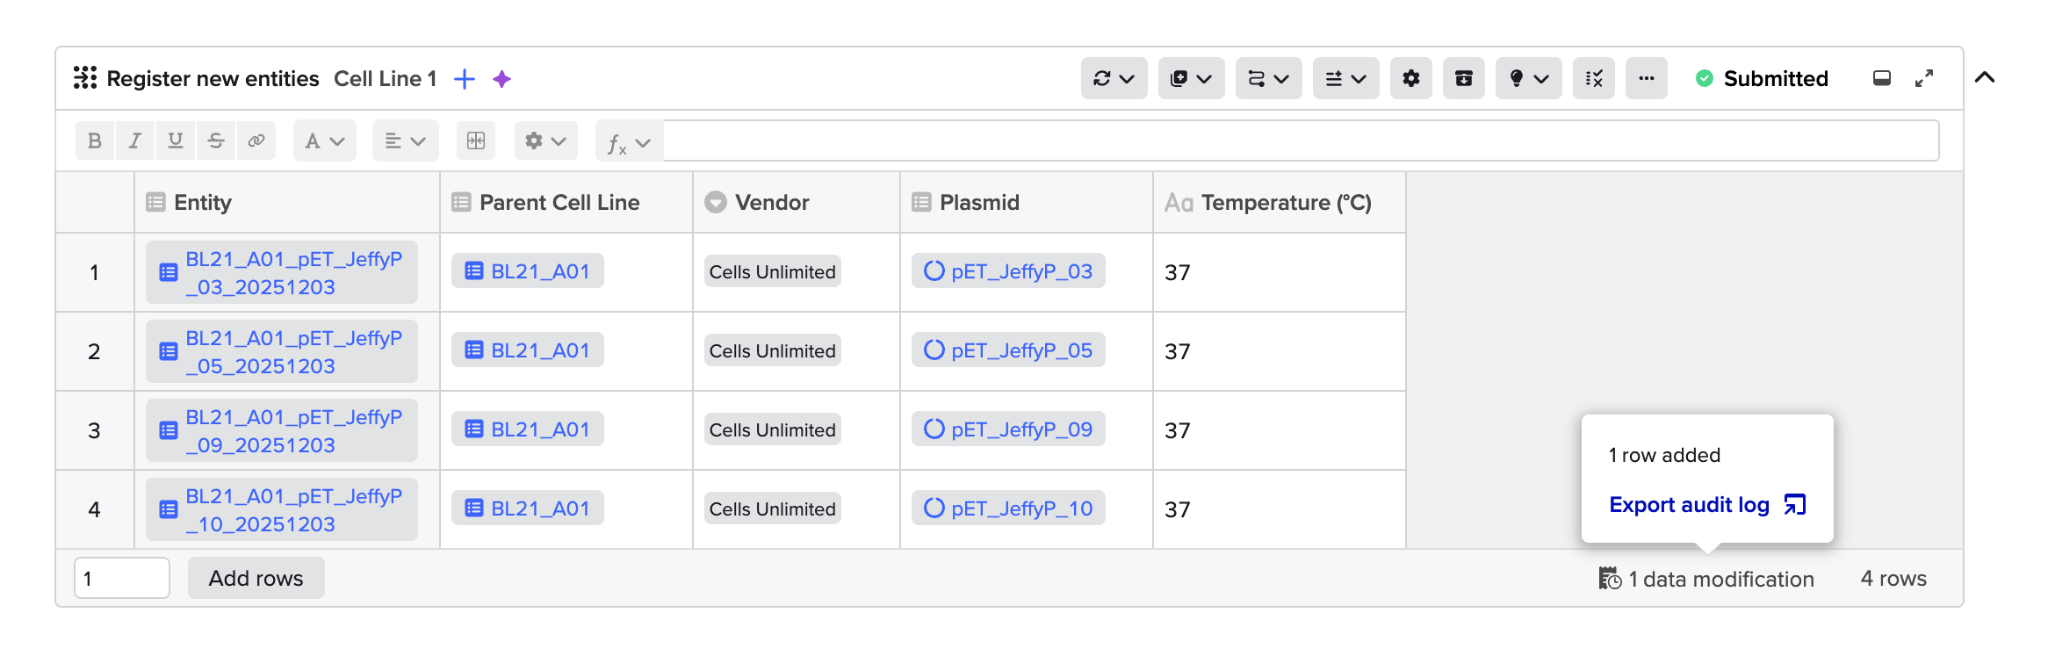
Task: Open the more options ellipsis menu
Action: 1646,78
